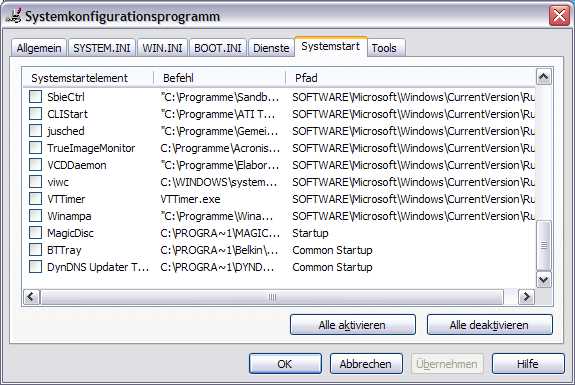
Task: Open the SYSTEM.INI tab
Action: (x=102, y=48)
